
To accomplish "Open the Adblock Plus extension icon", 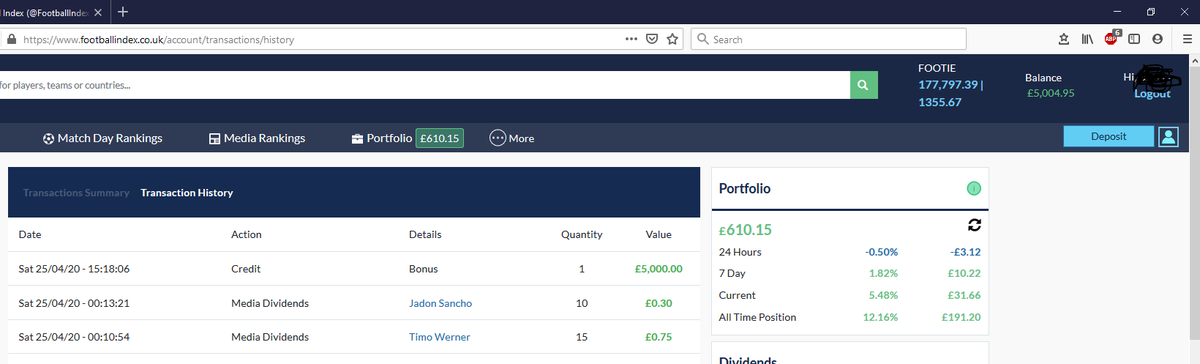I will [1112, 39].
